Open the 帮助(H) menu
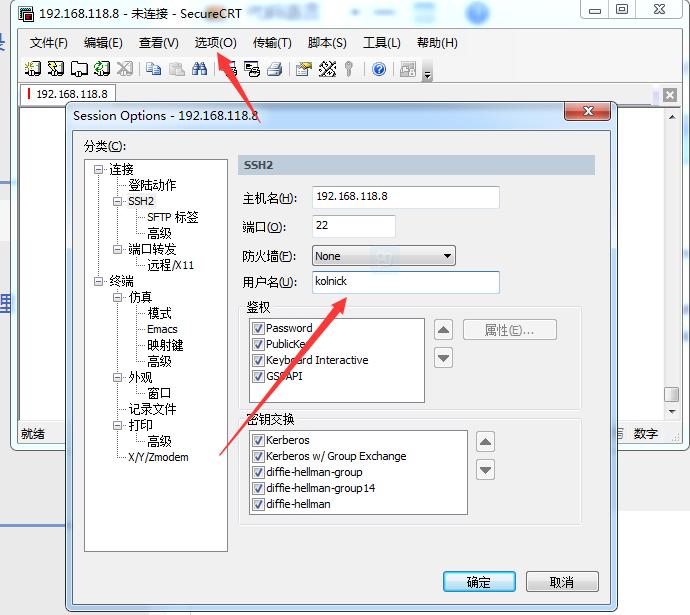 (x=437, y=43)
